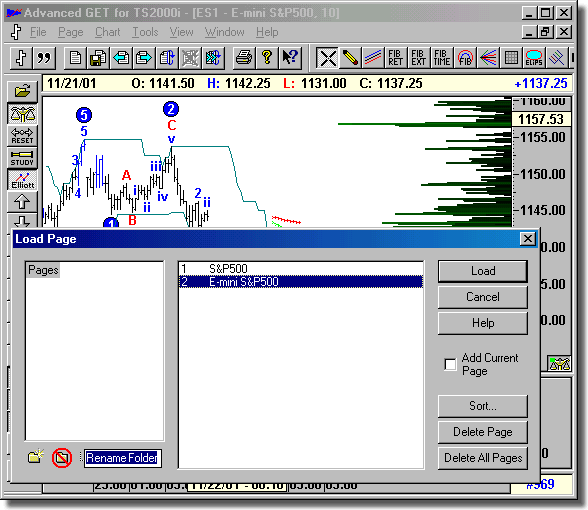Select the FIB RET retracement tool
The image size is (588, 510).
coord(396,58)
